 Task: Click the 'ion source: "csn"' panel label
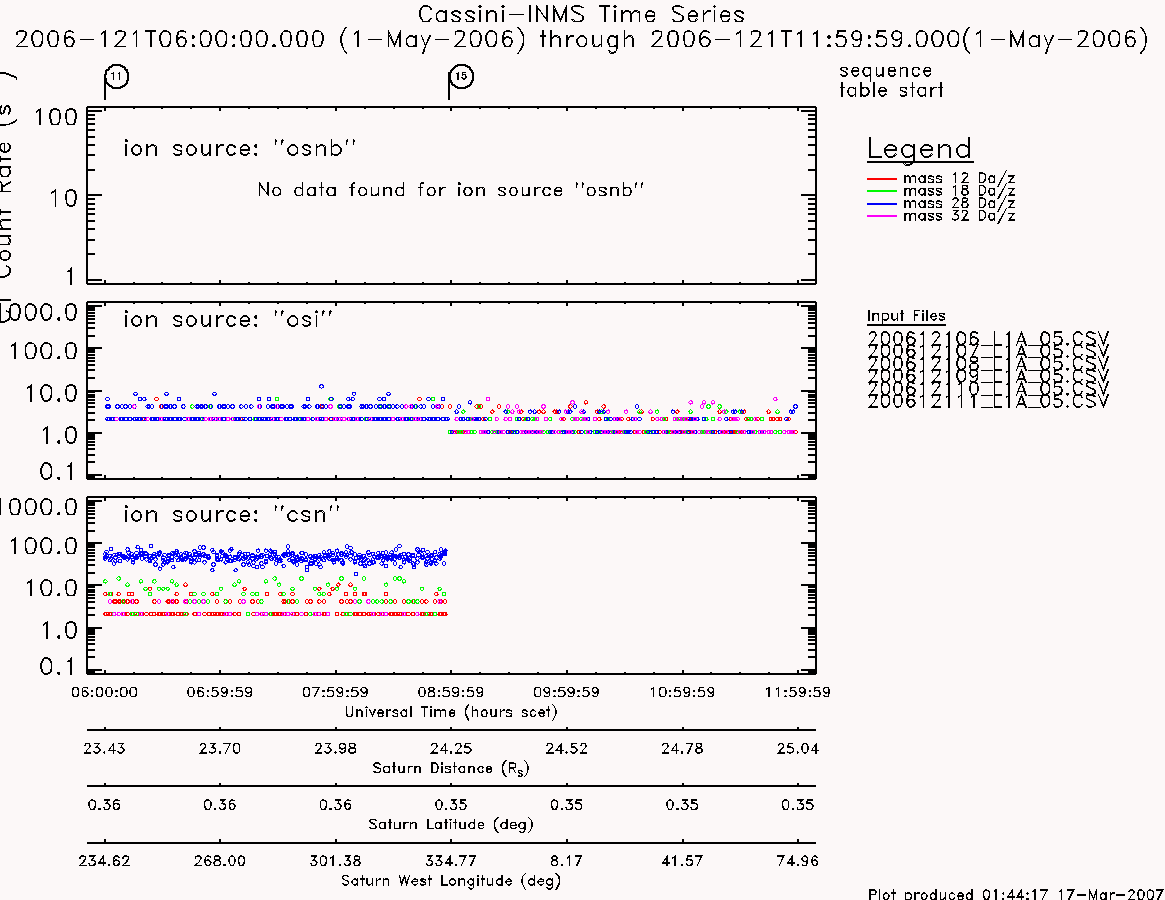point(231,514)
